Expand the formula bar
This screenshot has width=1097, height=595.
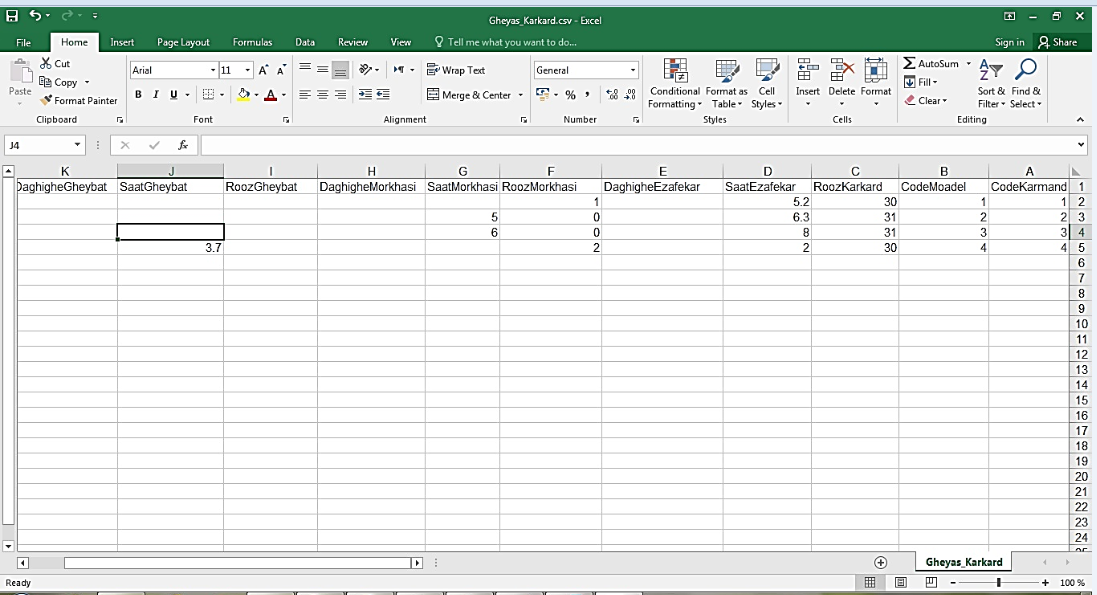click(1082, 145)
